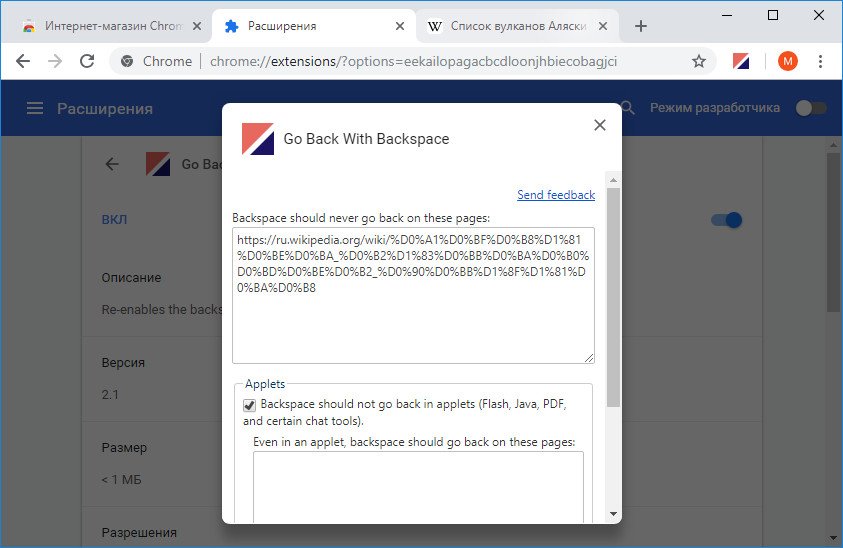This screenshot has height=548, width=843.
Task: Reload the current page
Action: coord(87,61)
